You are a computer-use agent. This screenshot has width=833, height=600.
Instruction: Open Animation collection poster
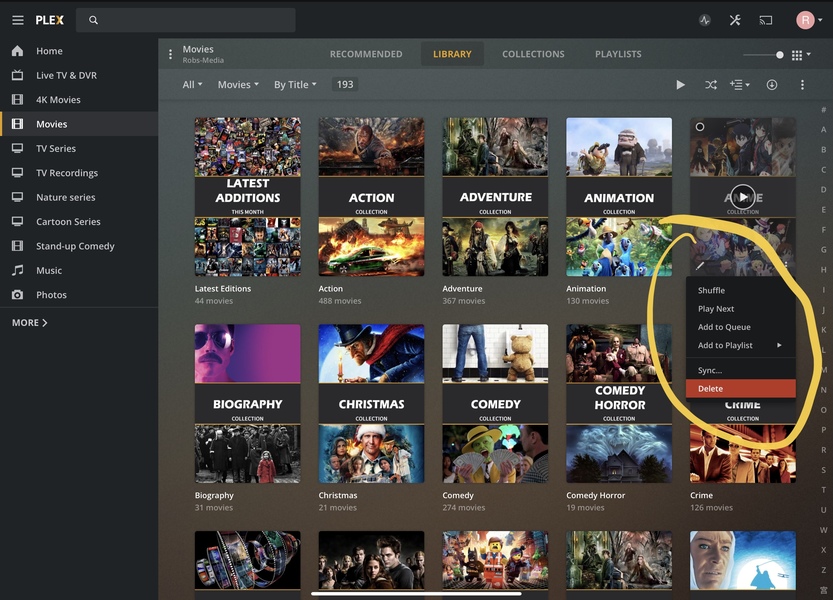pos(619,197)
